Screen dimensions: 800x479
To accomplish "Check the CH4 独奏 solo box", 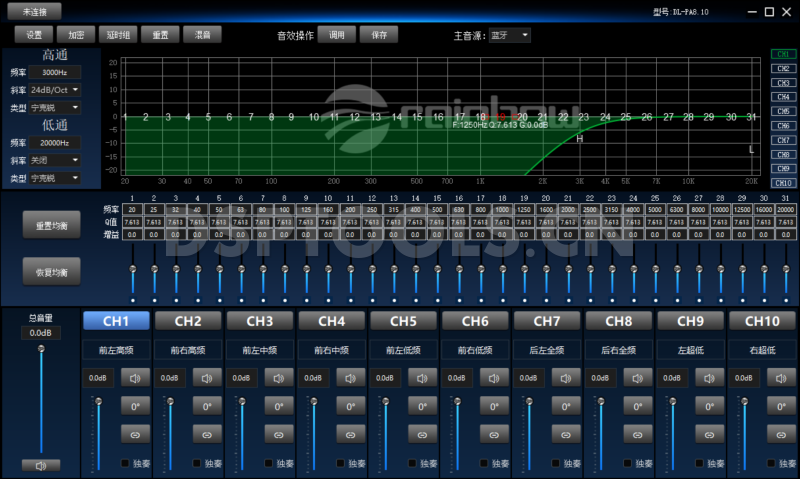I will (x=340, y=464).
